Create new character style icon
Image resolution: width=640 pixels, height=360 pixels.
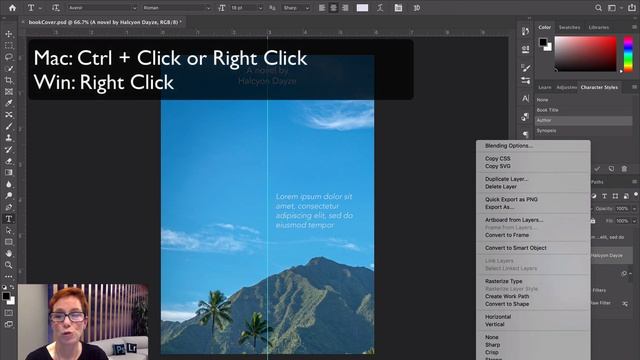611,169
